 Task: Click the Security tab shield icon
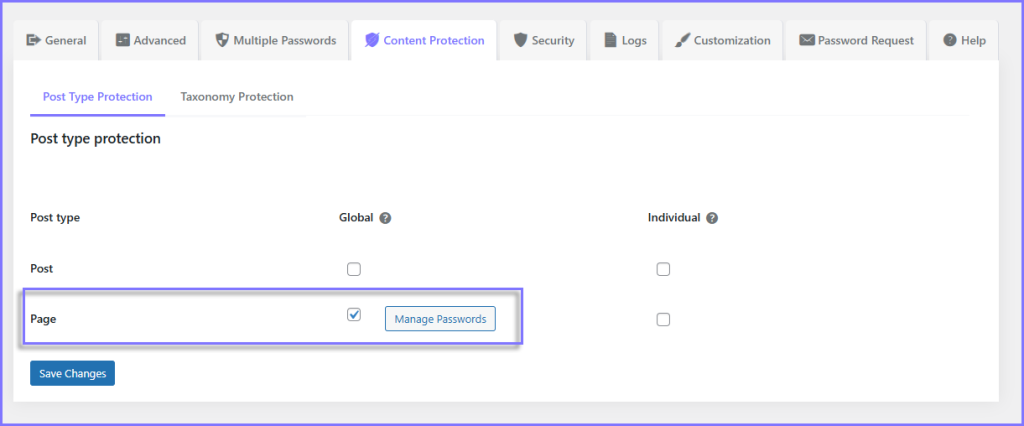(520, 41)
